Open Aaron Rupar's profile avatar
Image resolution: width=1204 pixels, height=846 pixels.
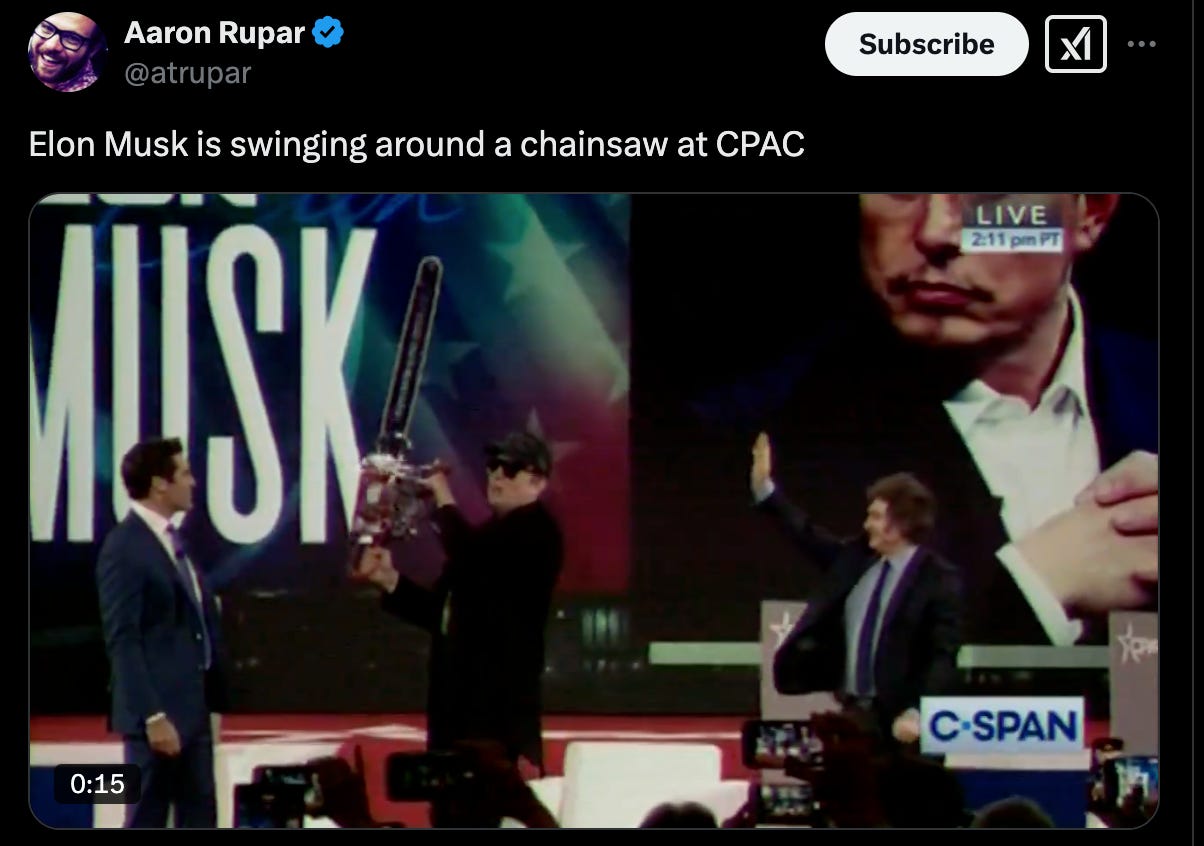67,52
